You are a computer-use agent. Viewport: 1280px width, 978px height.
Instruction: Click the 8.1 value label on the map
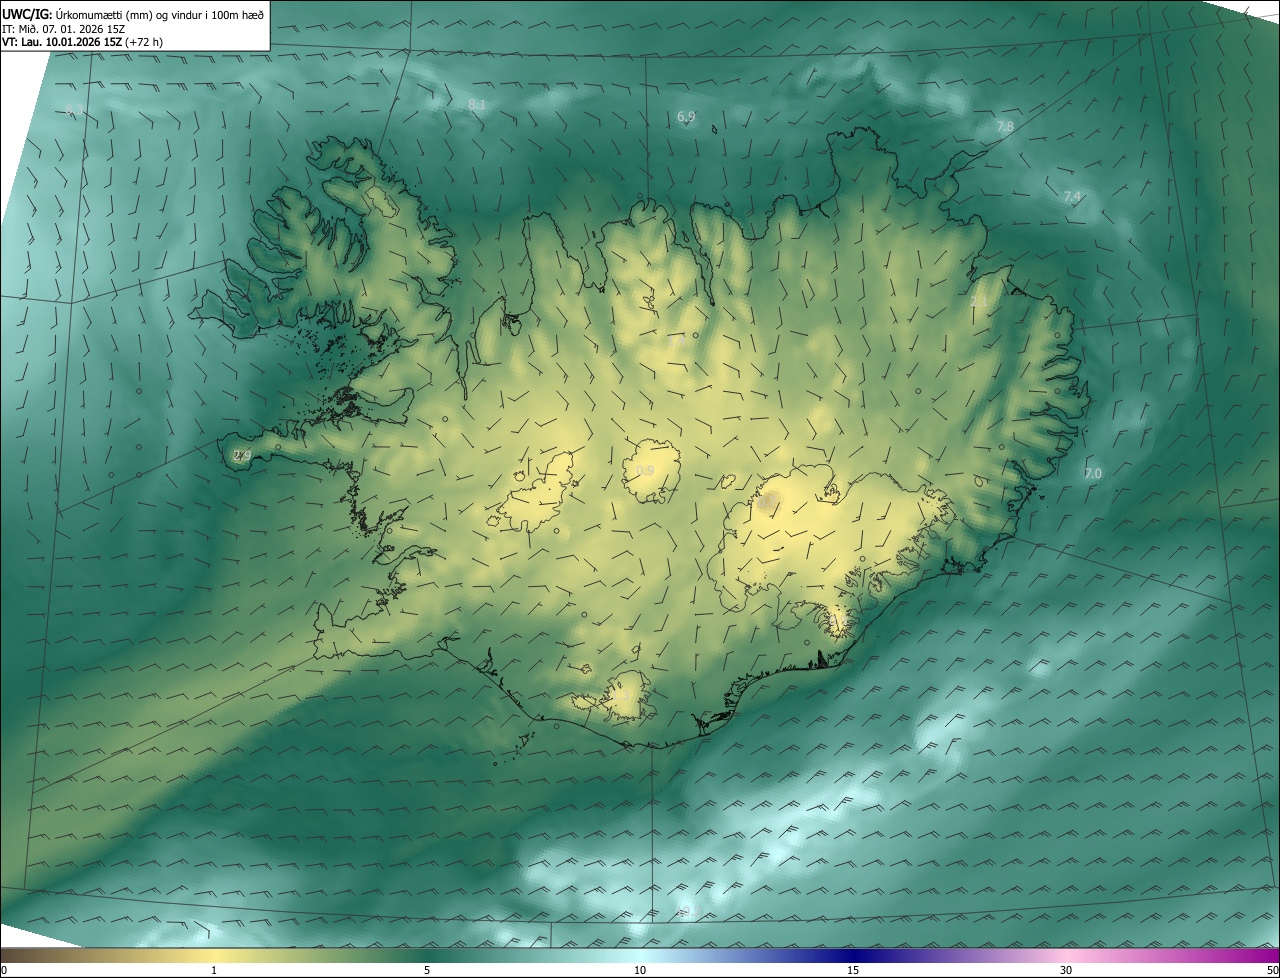477,104
